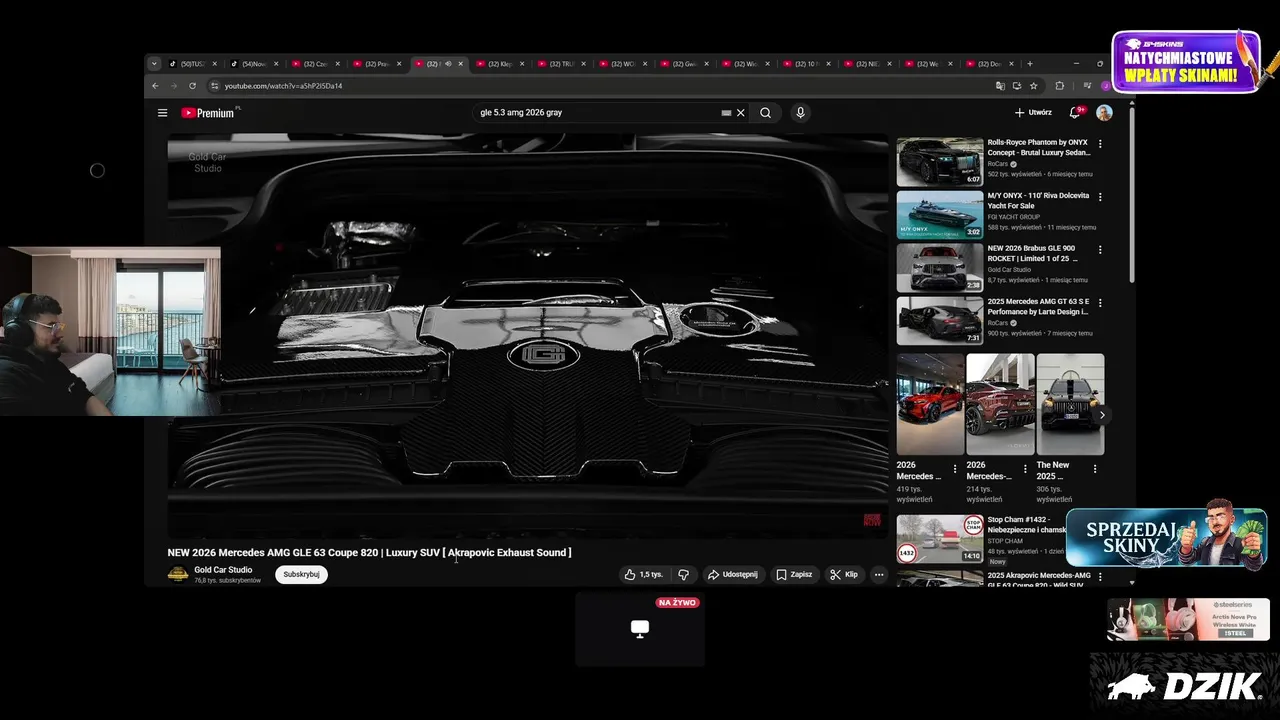Start voice search with the microphone icon

point(800,113)
